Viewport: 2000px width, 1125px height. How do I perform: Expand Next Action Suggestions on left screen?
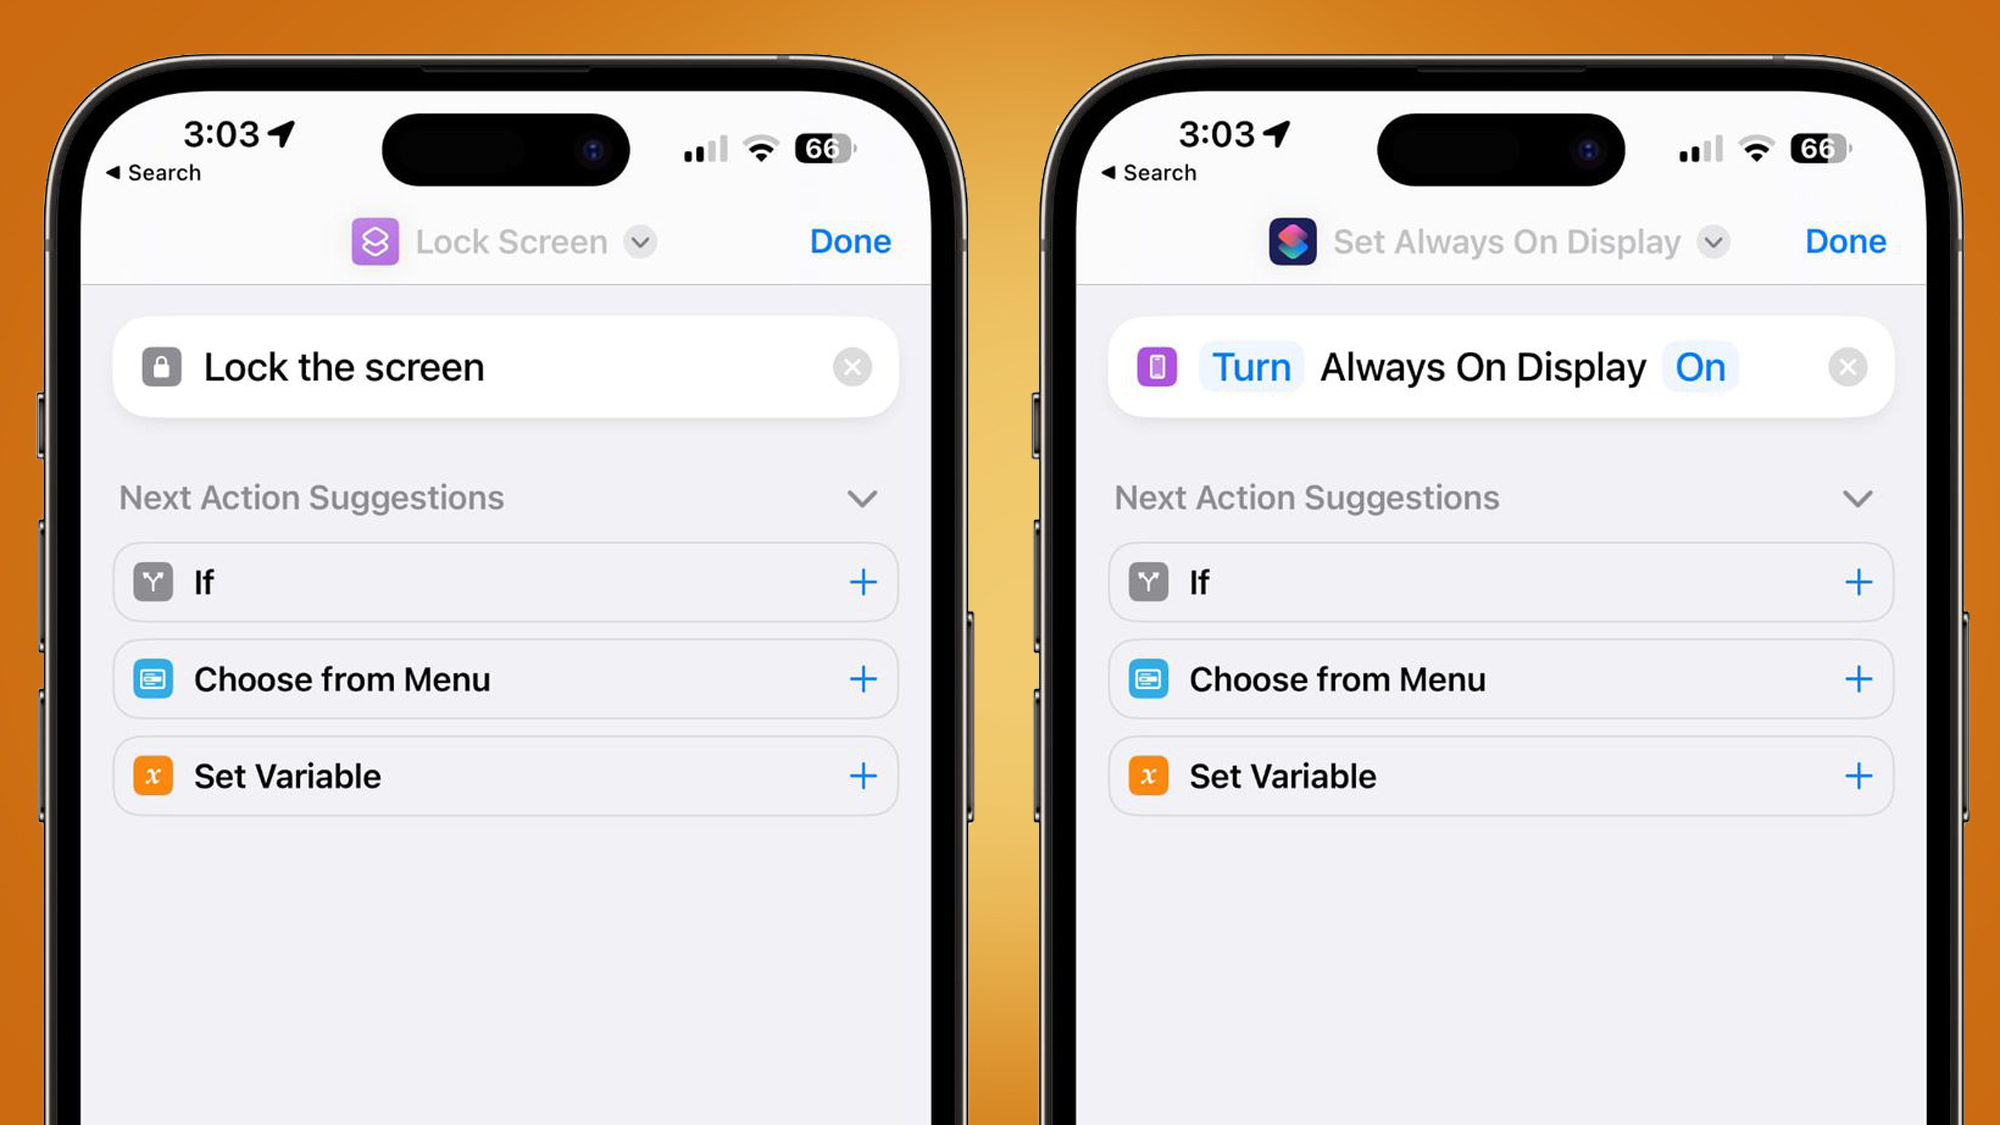click(x=861, y=497)
